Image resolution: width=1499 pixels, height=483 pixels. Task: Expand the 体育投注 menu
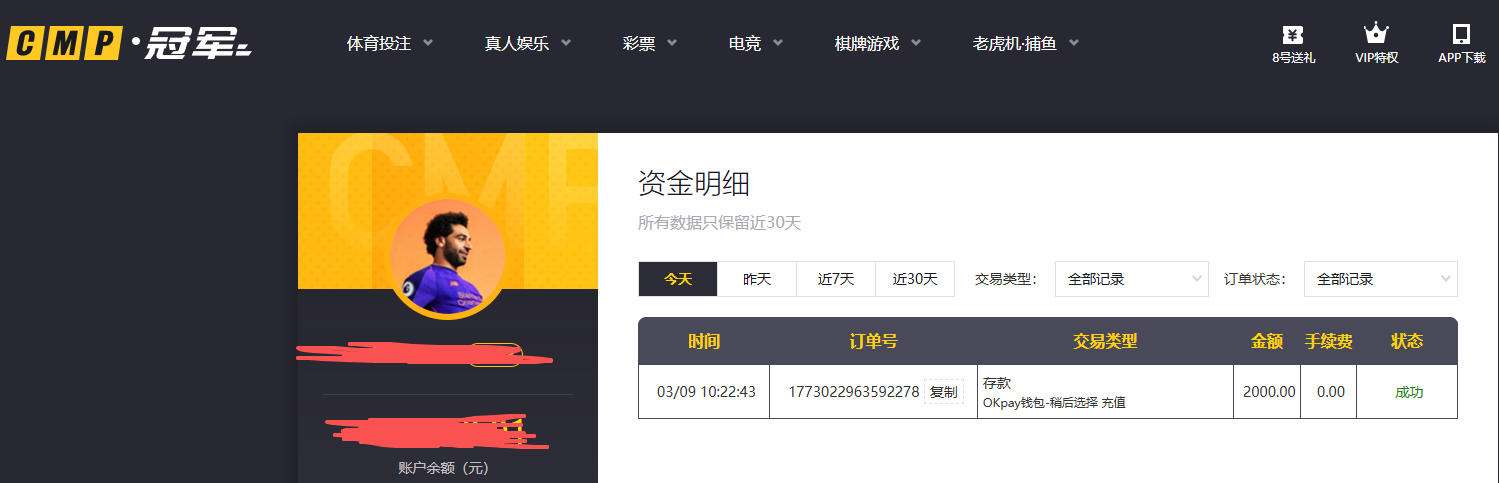389,44
